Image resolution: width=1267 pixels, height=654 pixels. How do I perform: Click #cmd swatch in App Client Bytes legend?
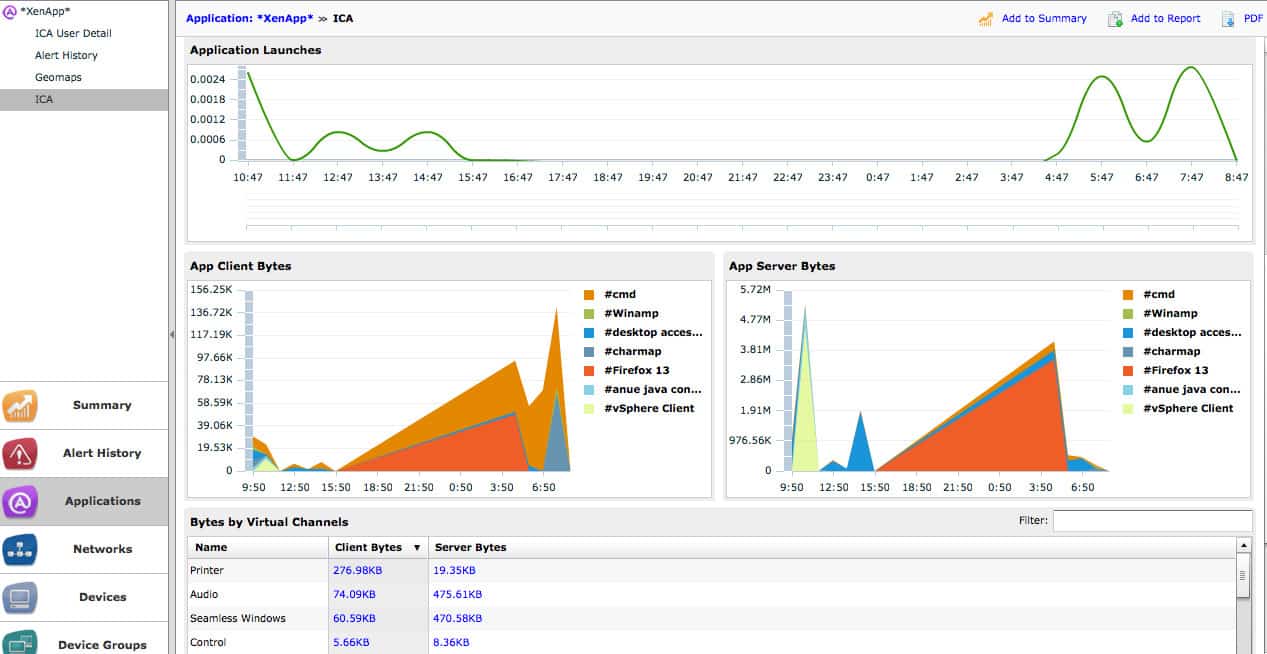coord(589,294)
